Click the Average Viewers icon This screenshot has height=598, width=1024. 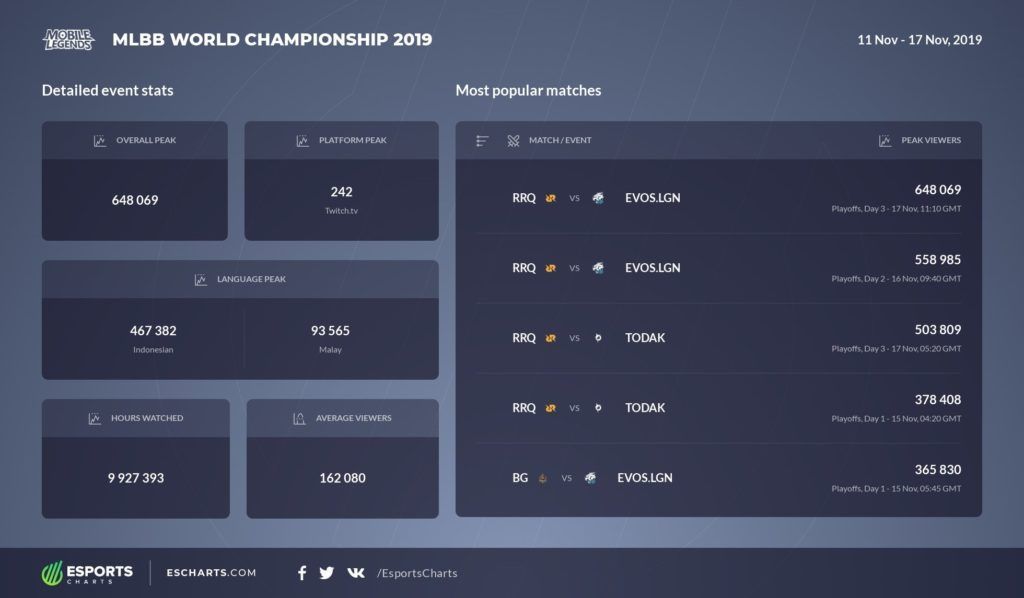tap(298, 418)
